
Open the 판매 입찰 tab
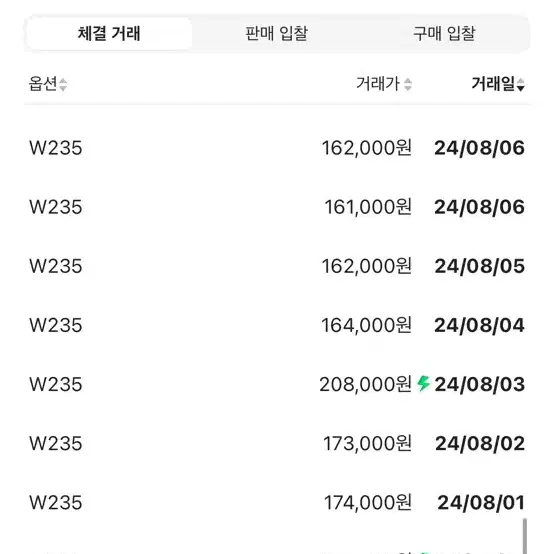click(277, 34)
